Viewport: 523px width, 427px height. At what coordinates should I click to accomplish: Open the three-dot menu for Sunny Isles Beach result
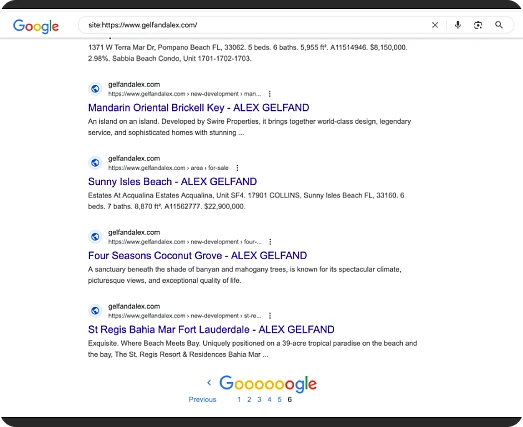tap(237, 168)
